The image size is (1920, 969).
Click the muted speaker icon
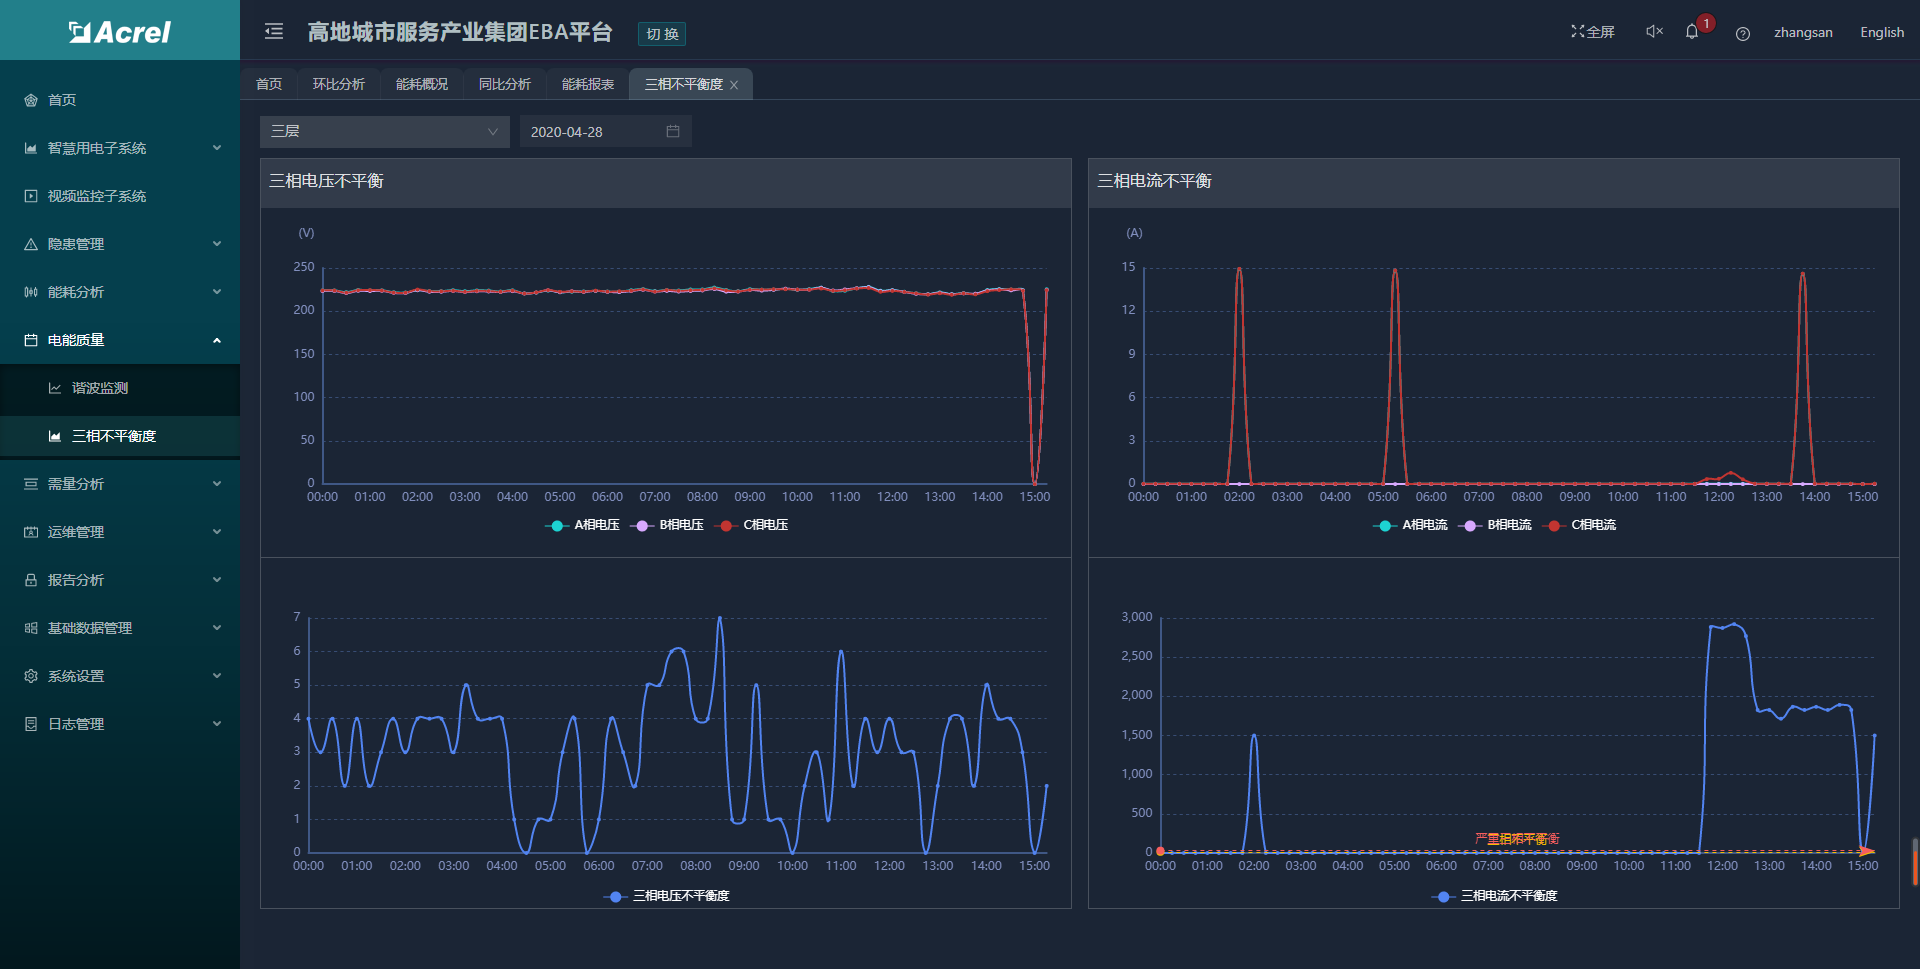(1654, 32)
